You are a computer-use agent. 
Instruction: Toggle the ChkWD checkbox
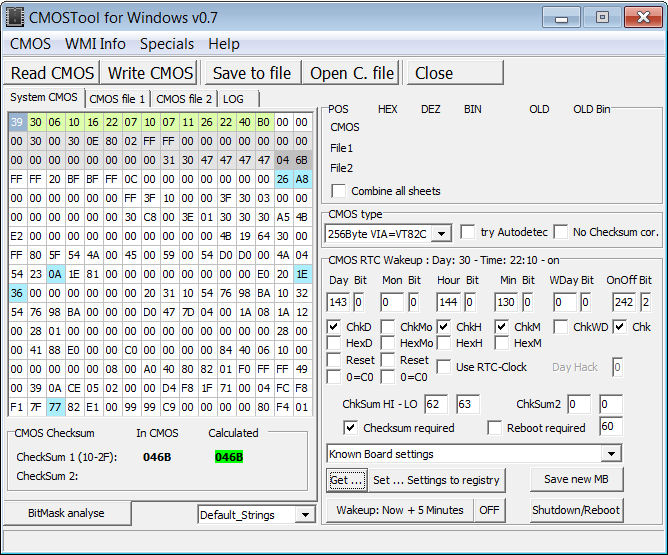[561, 327]
